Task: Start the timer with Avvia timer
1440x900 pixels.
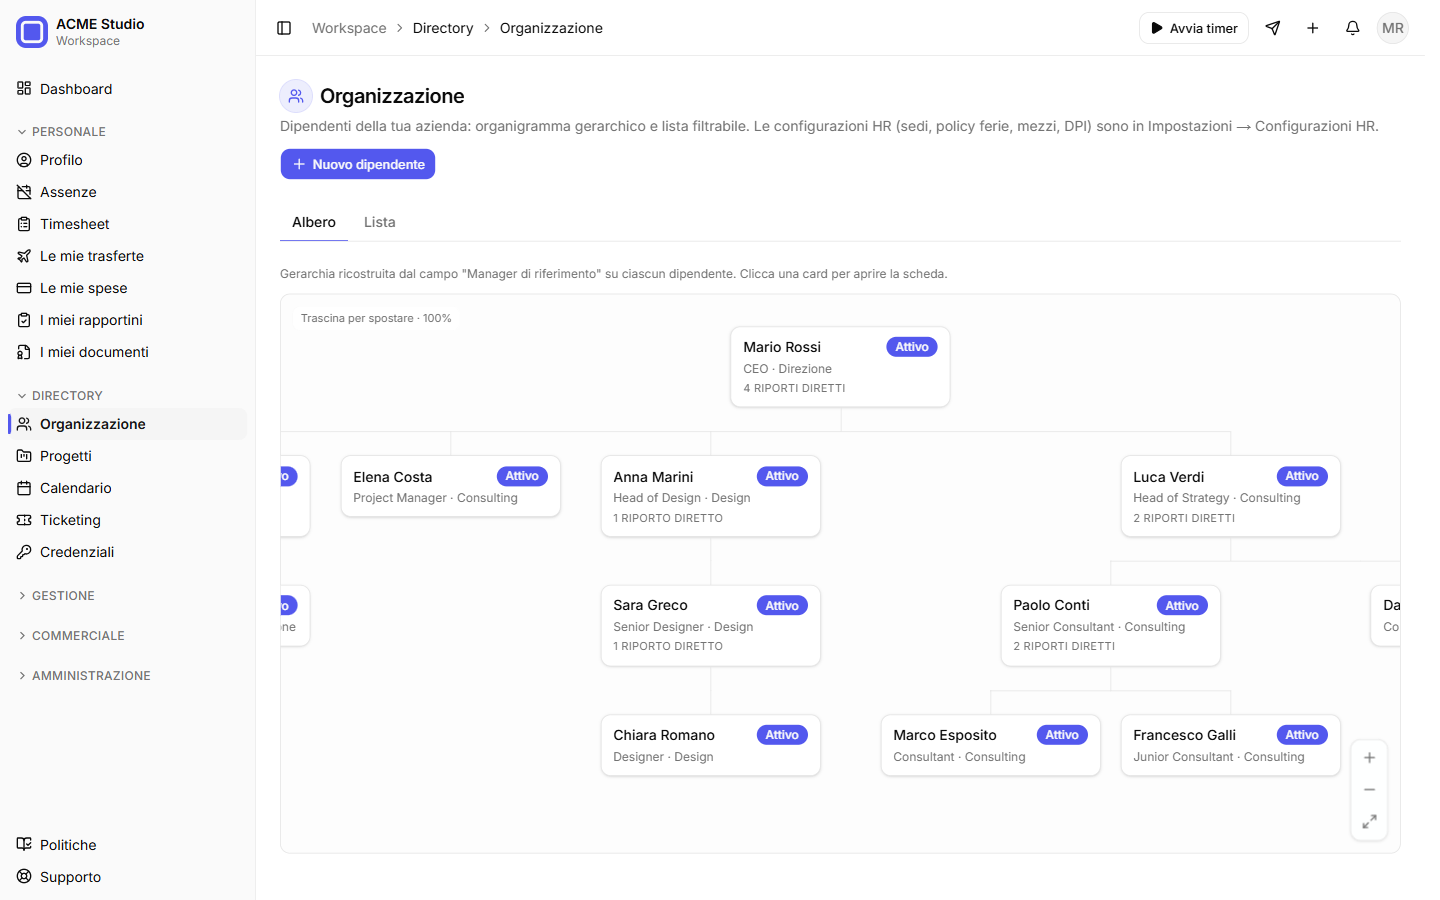Action: 1194,28
